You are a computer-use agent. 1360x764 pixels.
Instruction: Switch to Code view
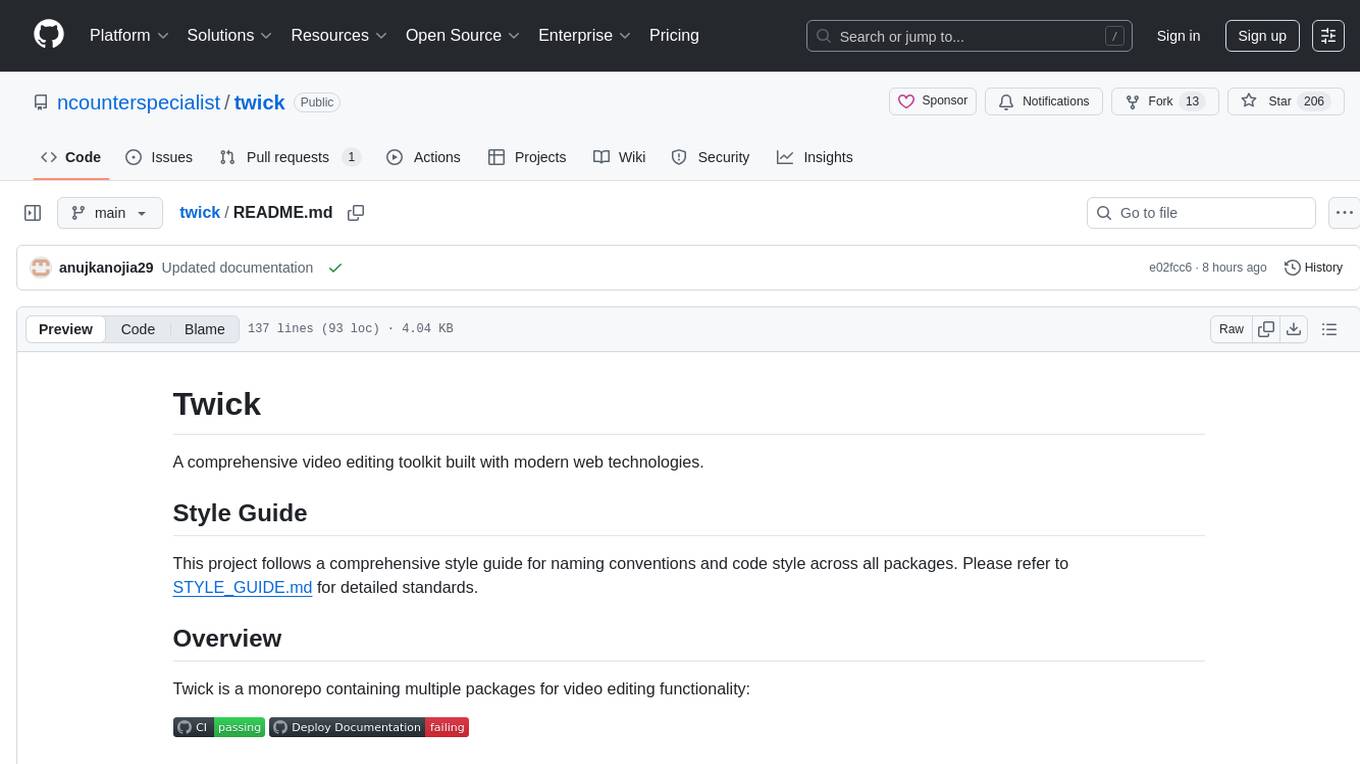[x=138, y=329]
